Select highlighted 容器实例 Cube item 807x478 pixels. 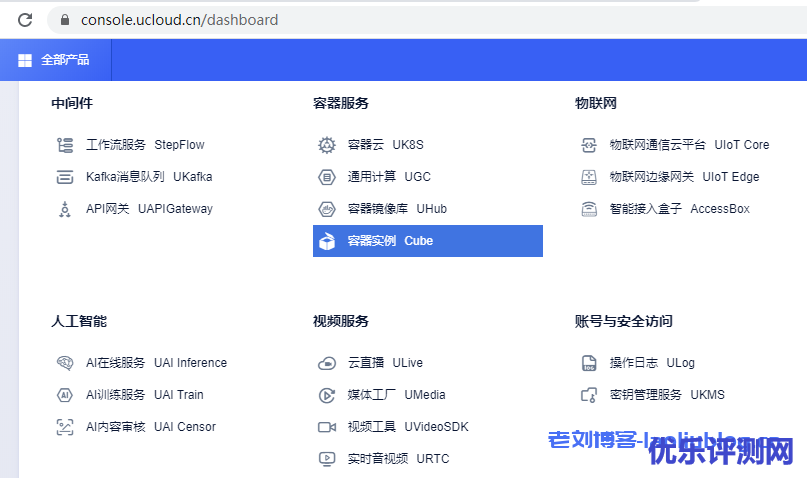click(428, 241)
